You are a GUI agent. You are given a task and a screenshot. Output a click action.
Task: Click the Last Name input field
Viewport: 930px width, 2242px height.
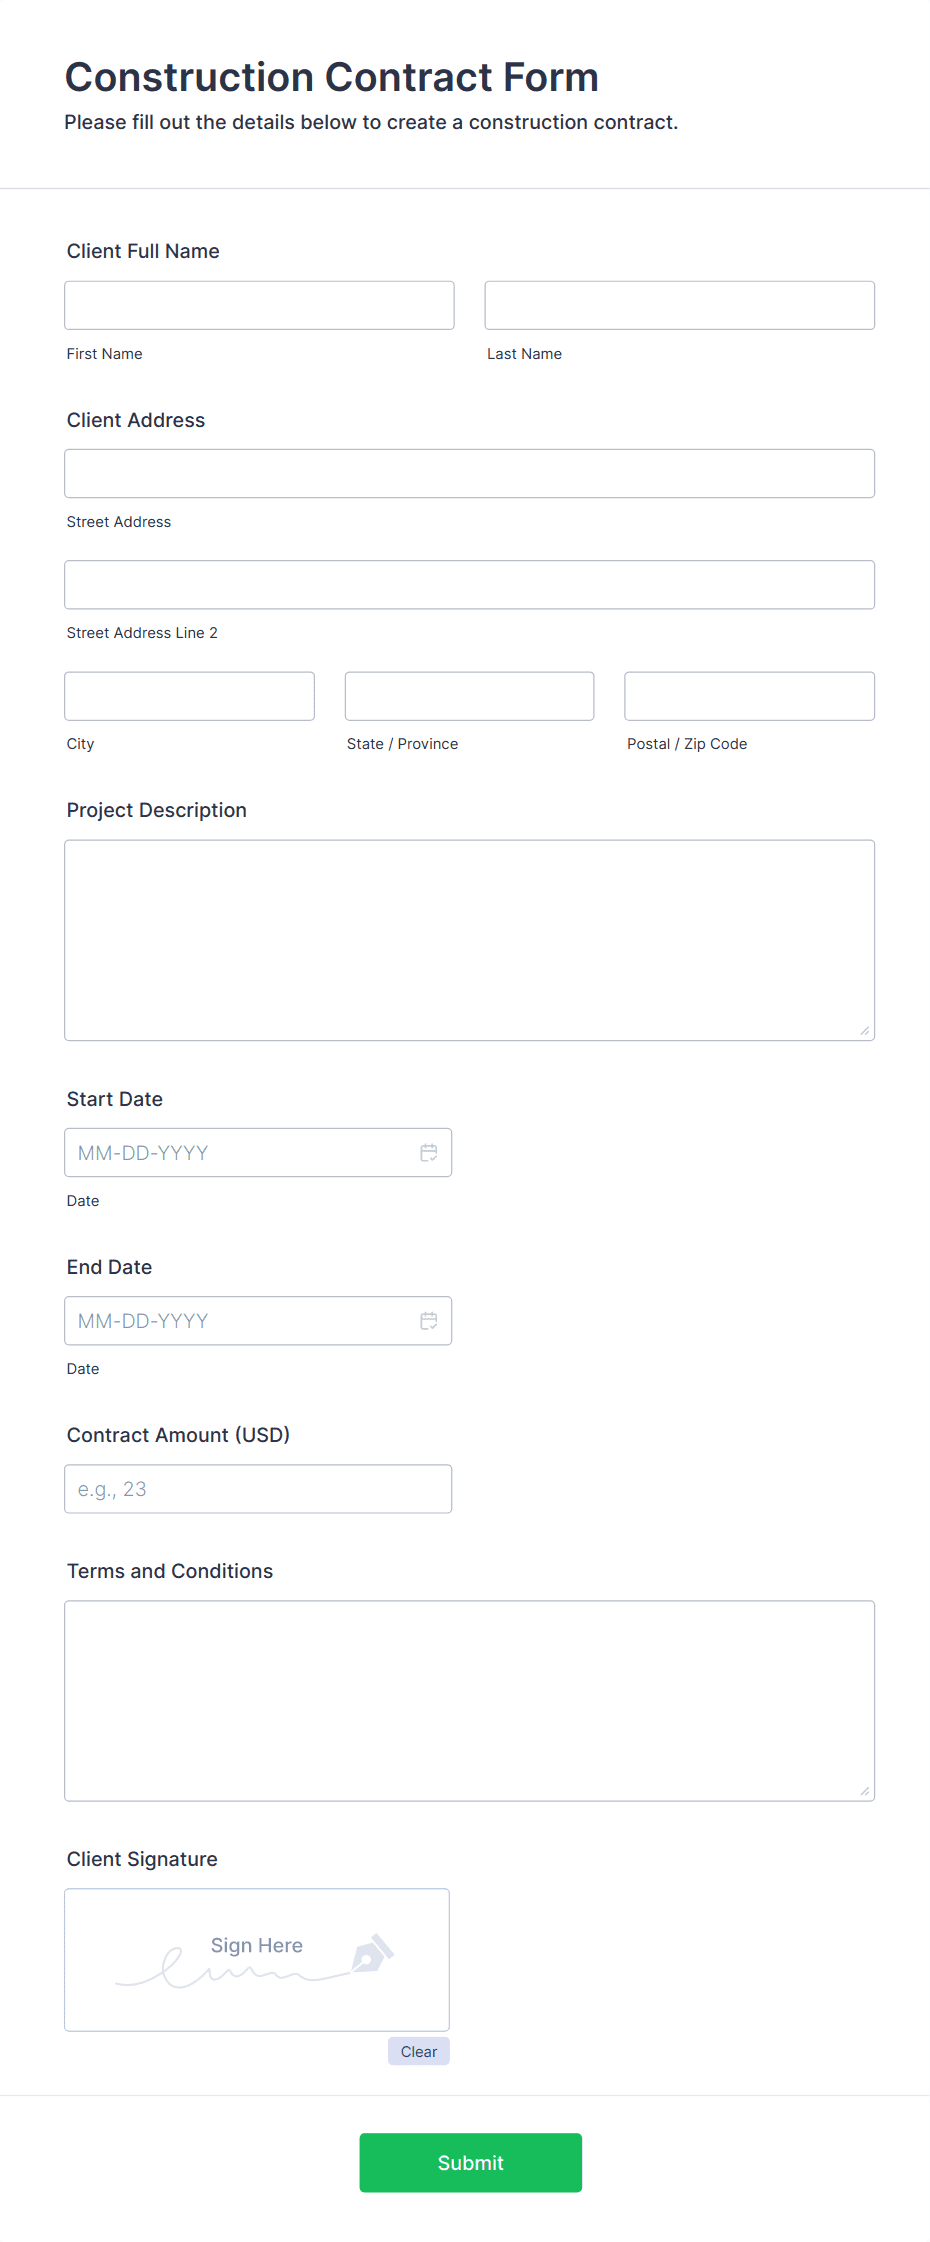678,305
